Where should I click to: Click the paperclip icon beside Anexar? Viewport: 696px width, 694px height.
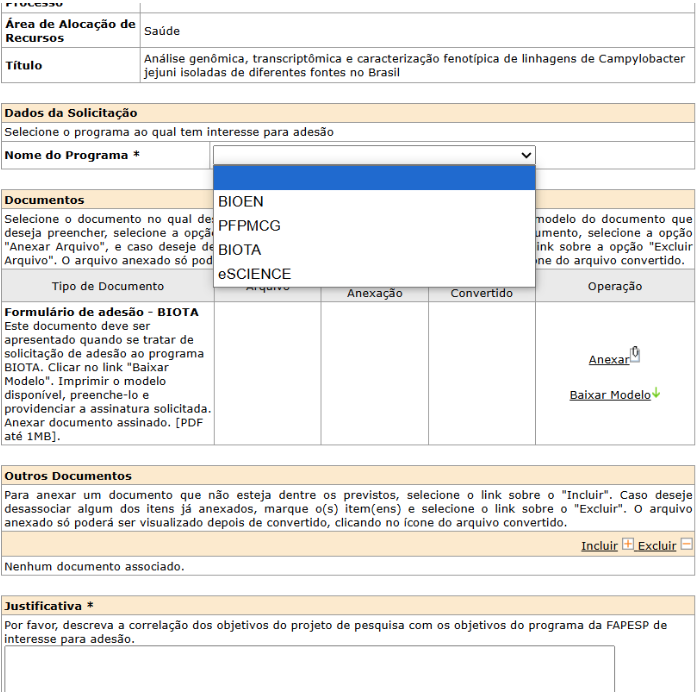coord(635,355)
